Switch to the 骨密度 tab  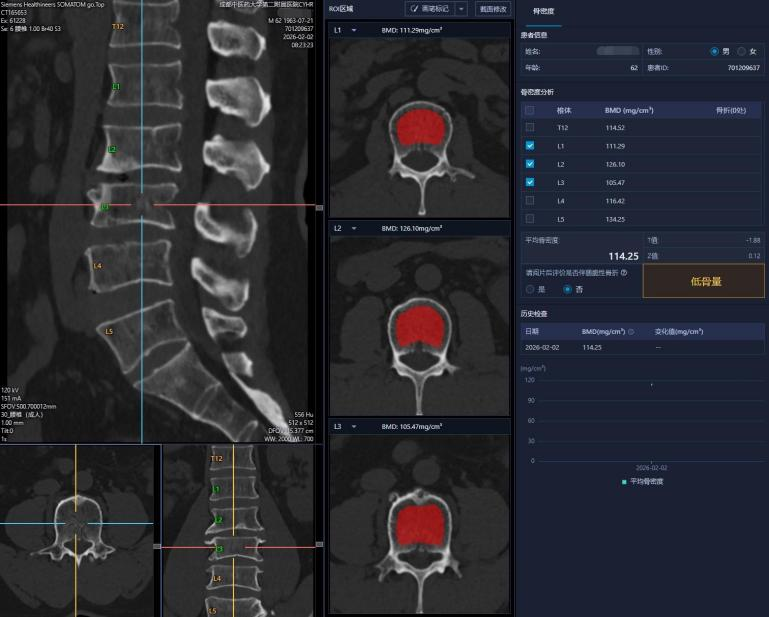click(544, 10)
